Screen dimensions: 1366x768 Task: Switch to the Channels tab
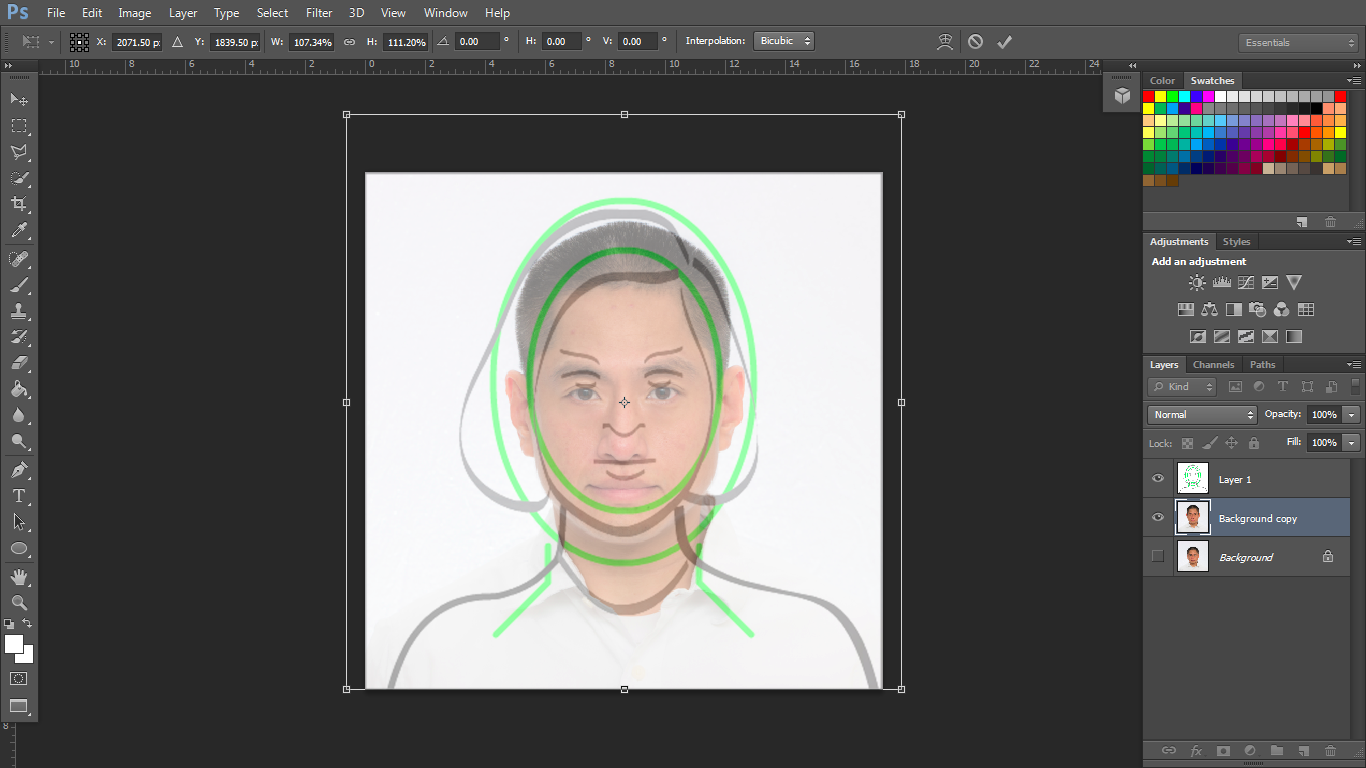pos(1213,364)
